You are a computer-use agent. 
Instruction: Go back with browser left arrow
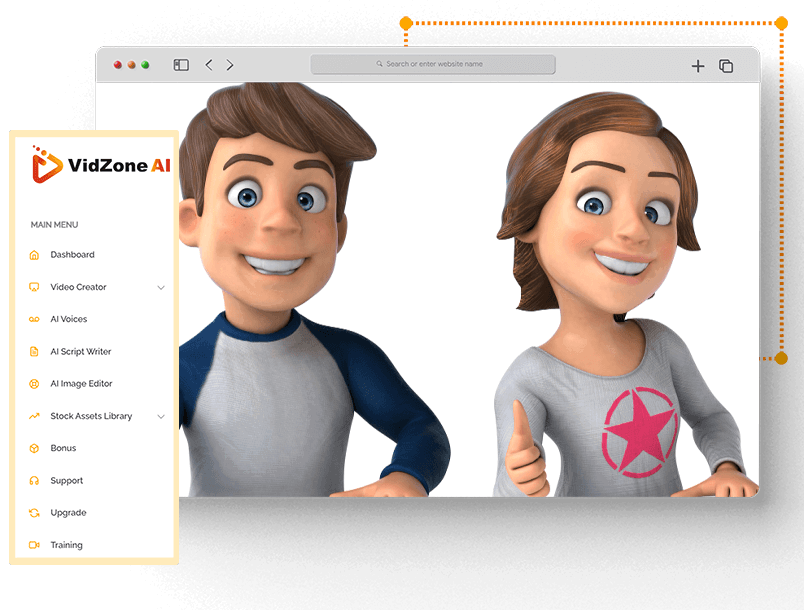209,65
